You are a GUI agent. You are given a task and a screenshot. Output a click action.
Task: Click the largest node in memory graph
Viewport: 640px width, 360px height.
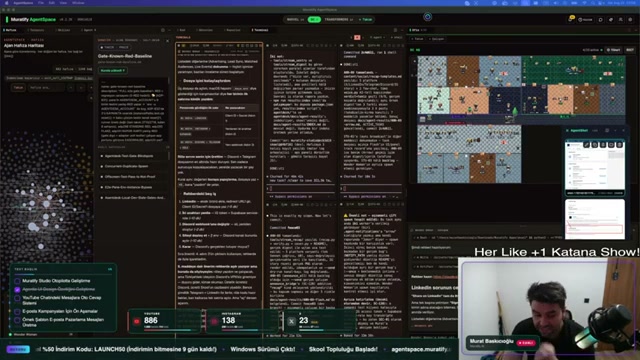[33, 226]
